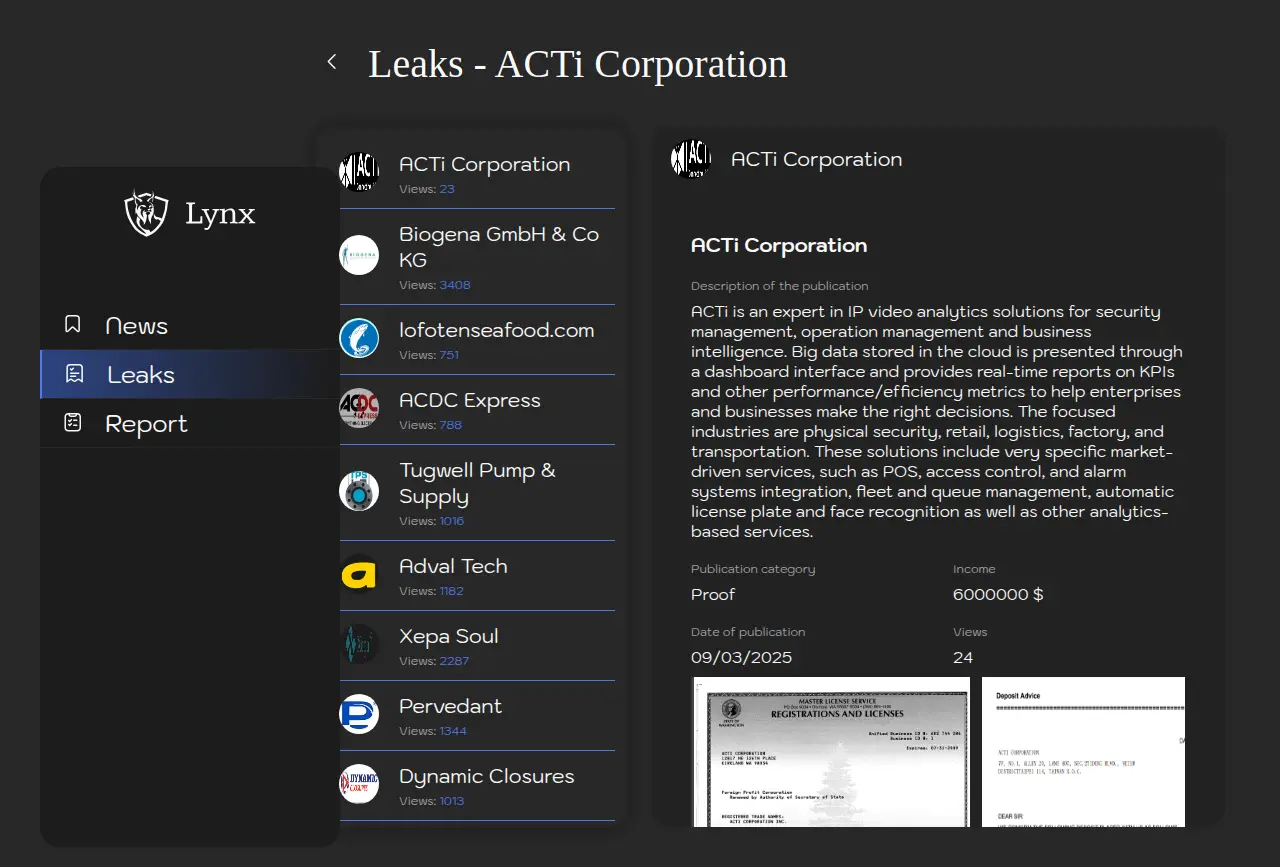Click the ACTi logo in the detail panel header
Screen dimensions: 1280x867
tap(691, 159)
